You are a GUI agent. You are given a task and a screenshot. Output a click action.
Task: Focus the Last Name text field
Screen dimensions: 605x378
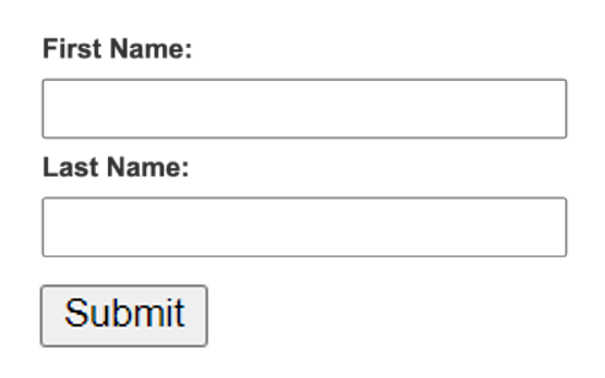[x=304, y=227]
